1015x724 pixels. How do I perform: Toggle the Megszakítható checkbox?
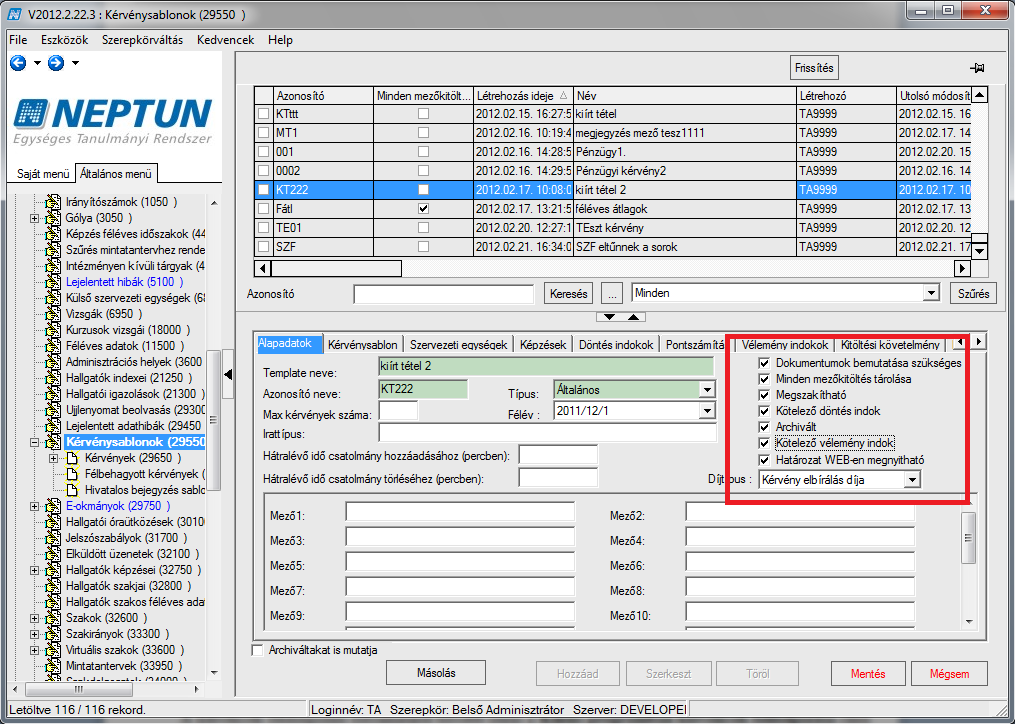pos(764,395)
